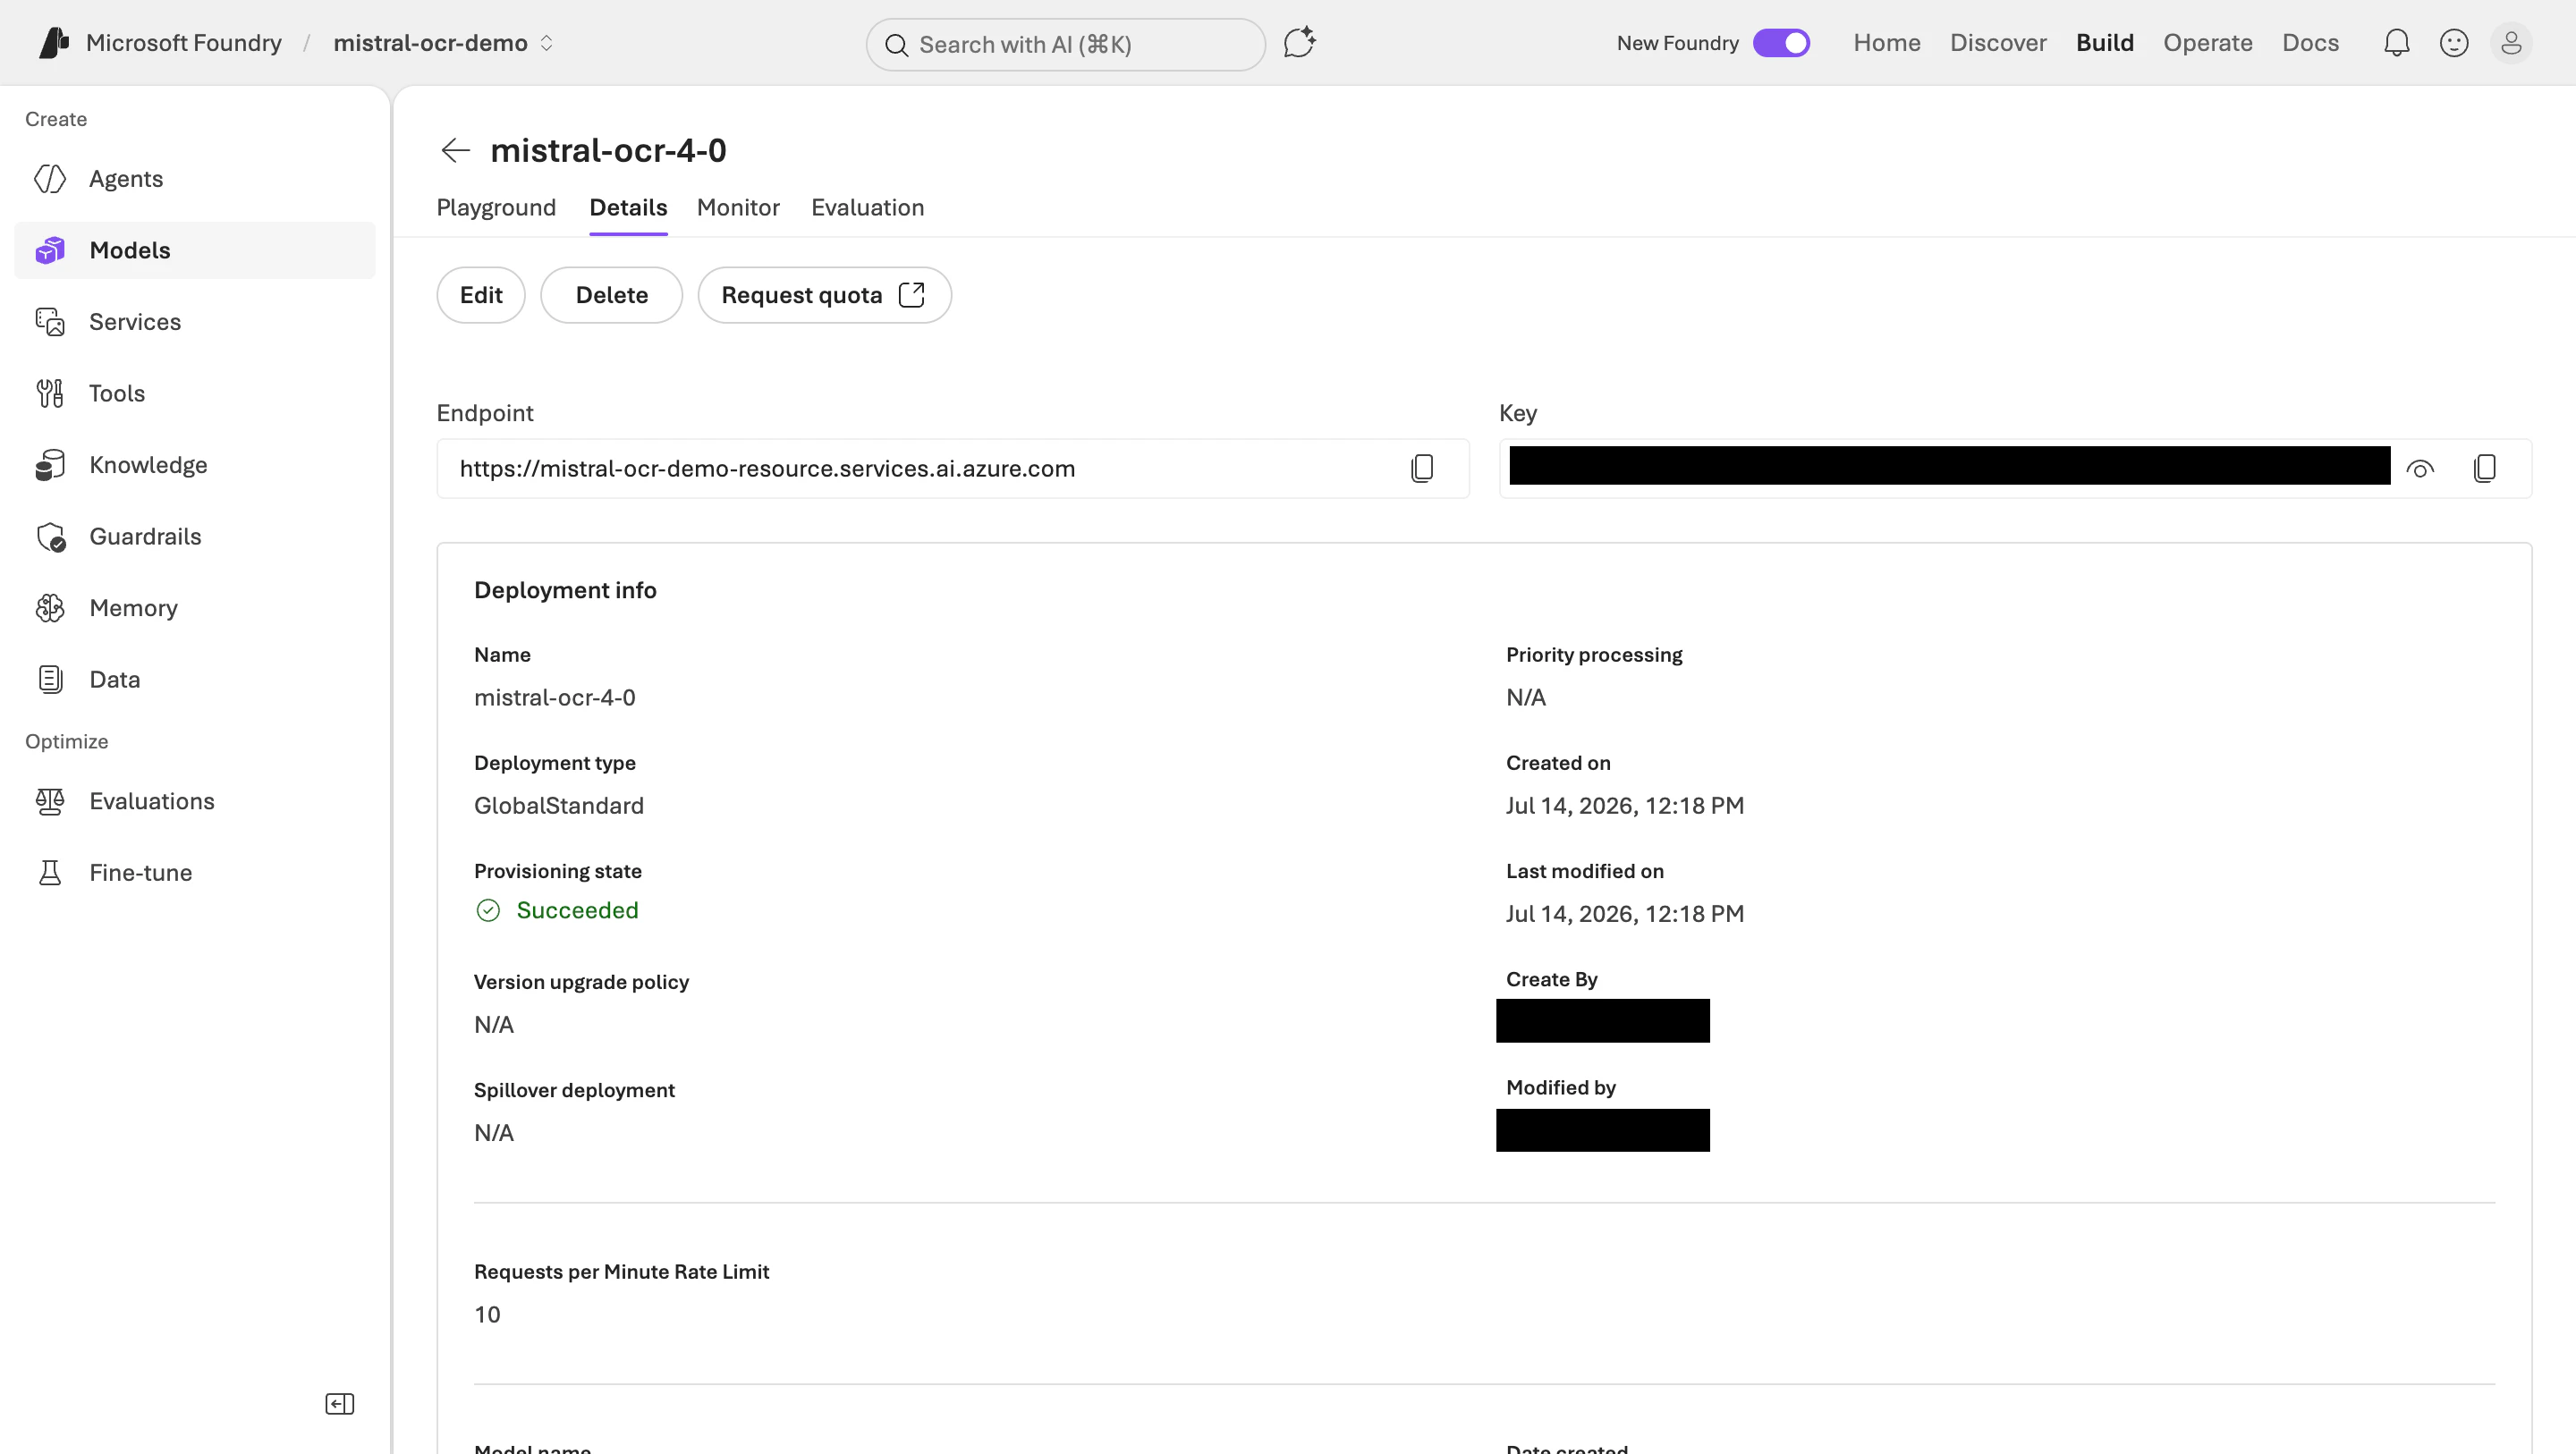Click the Spillover deployment N/A value
The image size is (2576, 1454).
(494, 1133)
